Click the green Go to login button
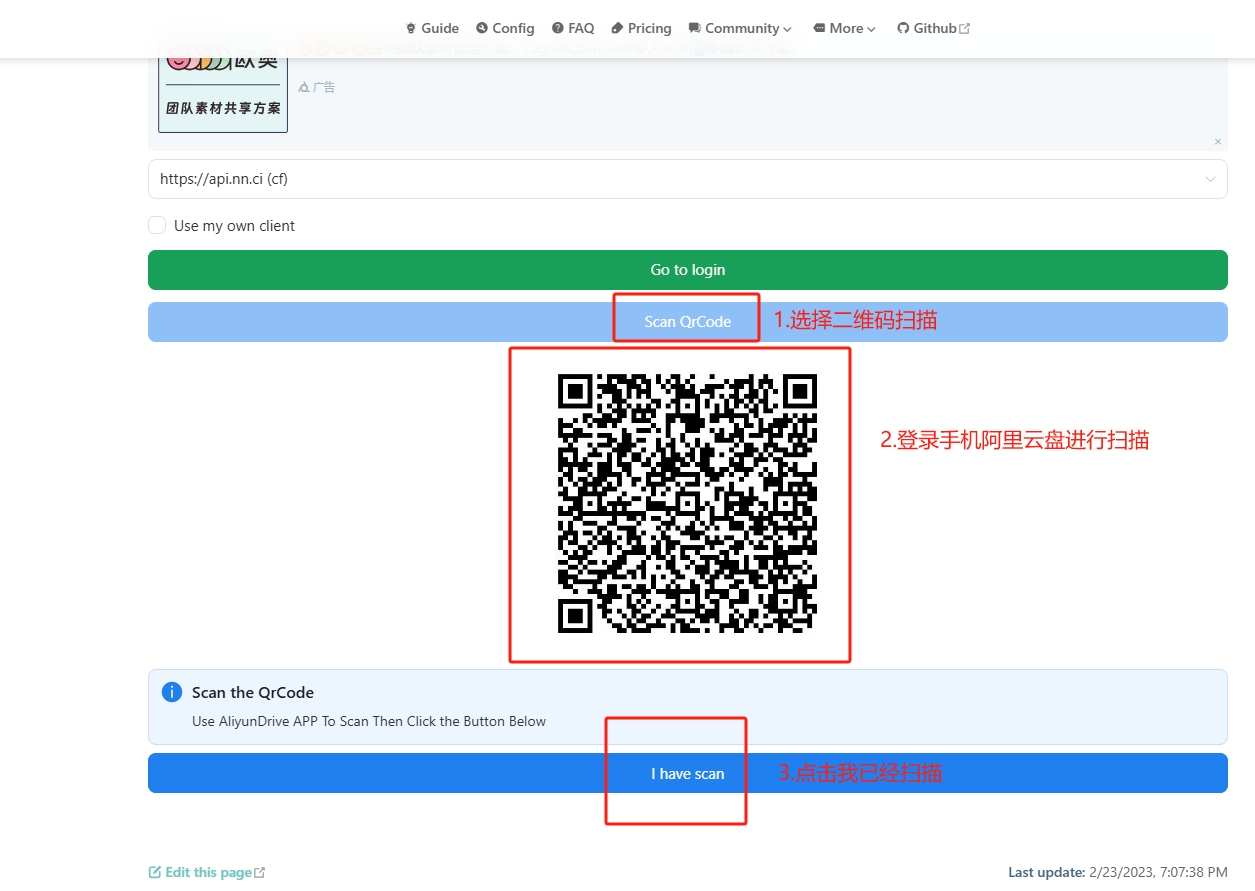Image resolution: width=1255 pixels, height=891 pixels. (687, 270)
